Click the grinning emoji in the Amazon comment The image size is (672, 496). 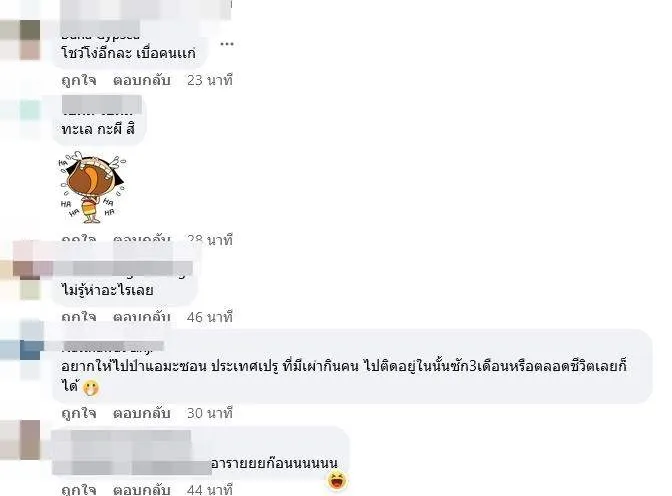pyautogui.click(x=90, y=388)
